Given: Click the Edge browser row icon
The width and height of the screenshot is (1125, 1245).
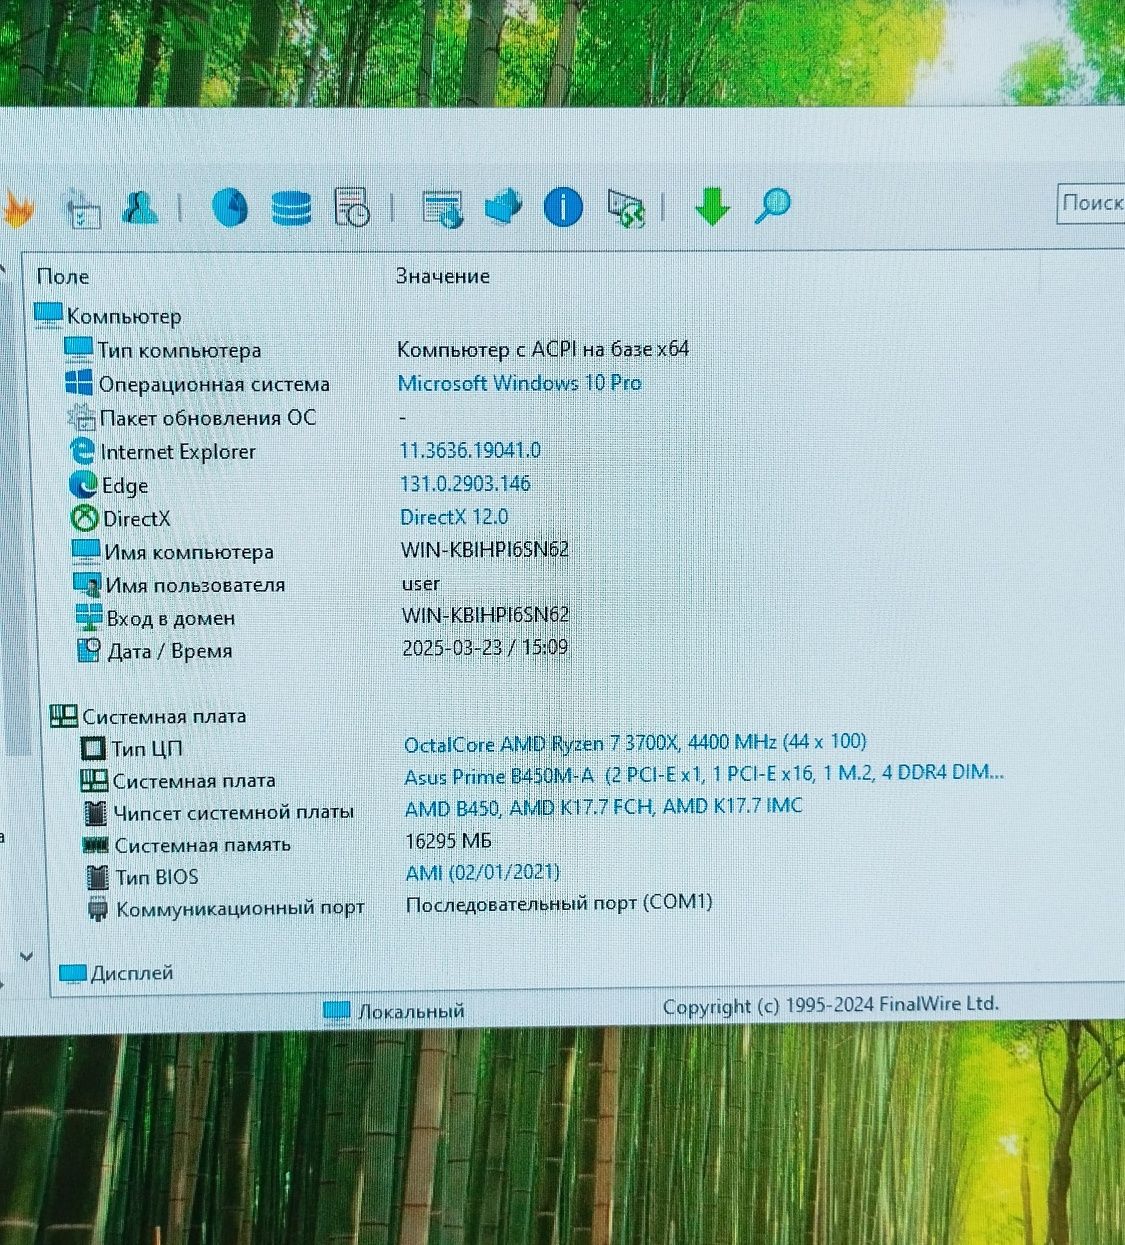Looking at the screenshot, I should pos(83,485).
